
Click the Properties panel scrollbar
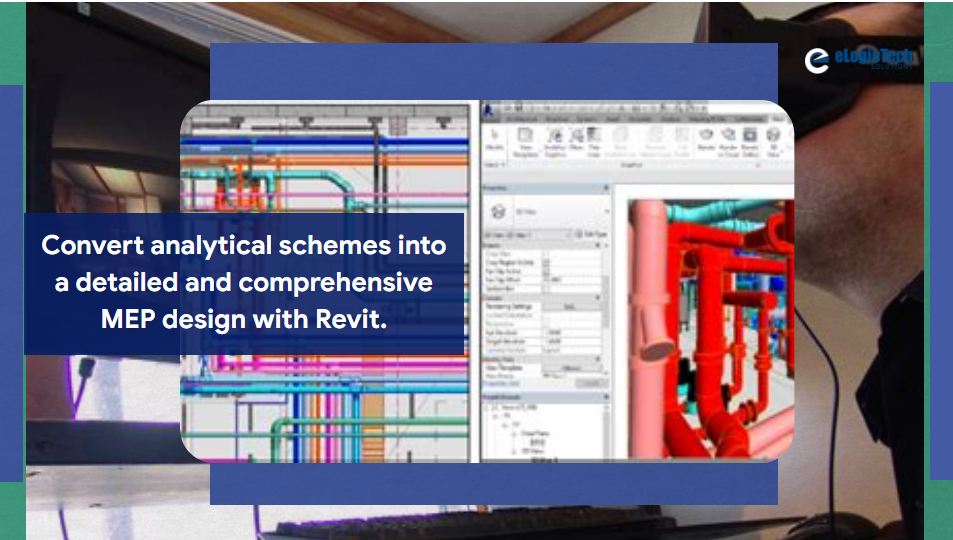point(605,304)
